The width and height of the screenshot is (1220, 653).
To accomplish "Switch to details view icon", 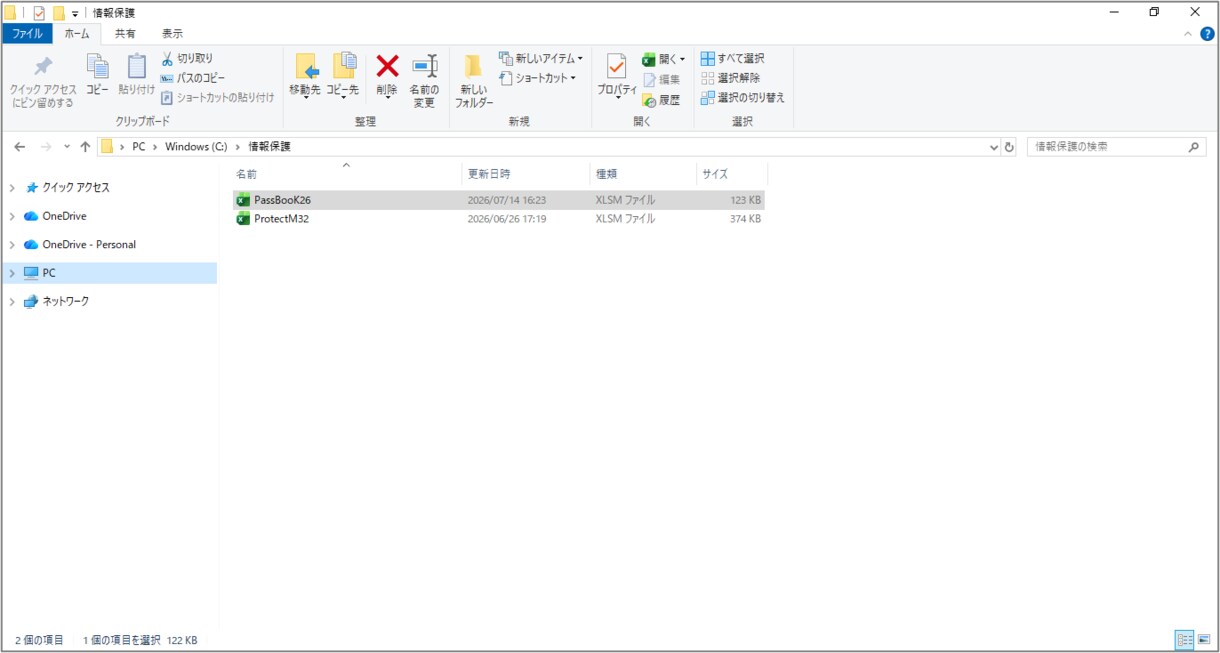I will coord(1184,639).
